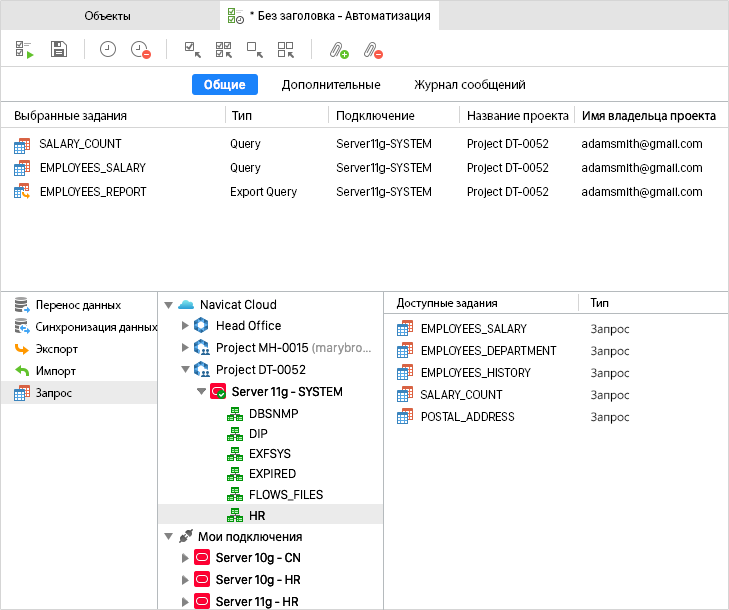Pick POSTAL_ADDRESS from available jobs
Image resolution: width=729 pixels, height=610 pixels.
click(x=467, y=417)
